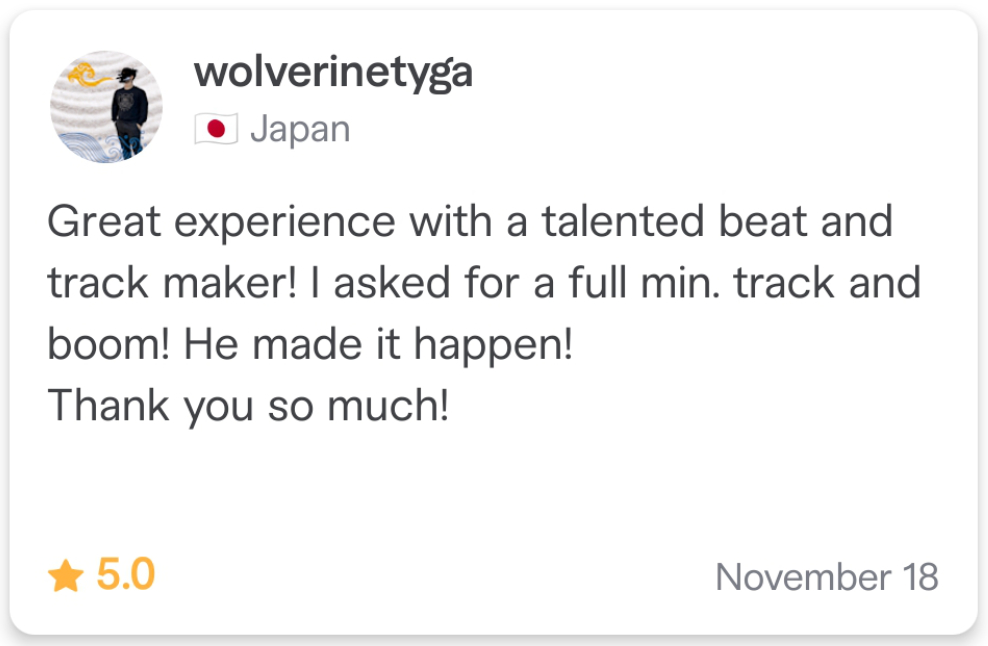This screenshot has height=646, width=988.
Task: Click the line starting 'Great experience with'
Action: 470,222
